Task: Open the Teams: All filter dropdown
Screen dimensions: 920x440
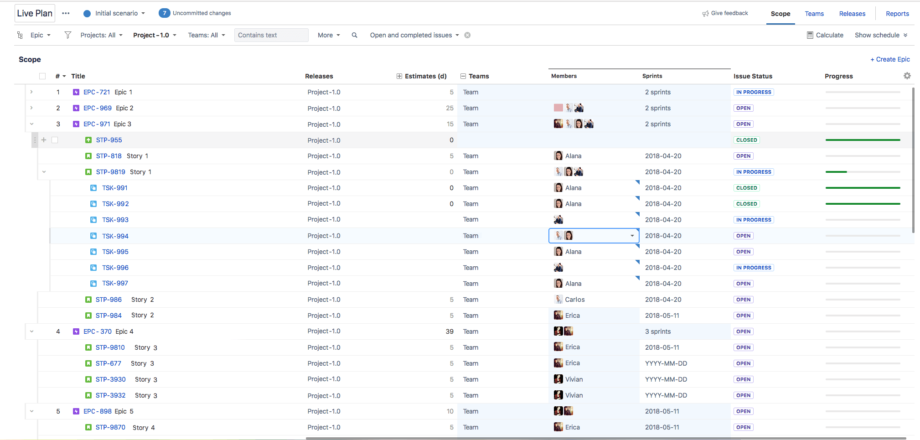Action: point(207,35)
